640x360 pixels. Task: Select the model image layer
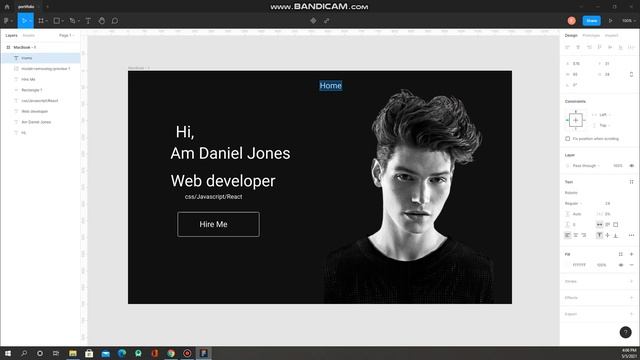pos(40,69)
